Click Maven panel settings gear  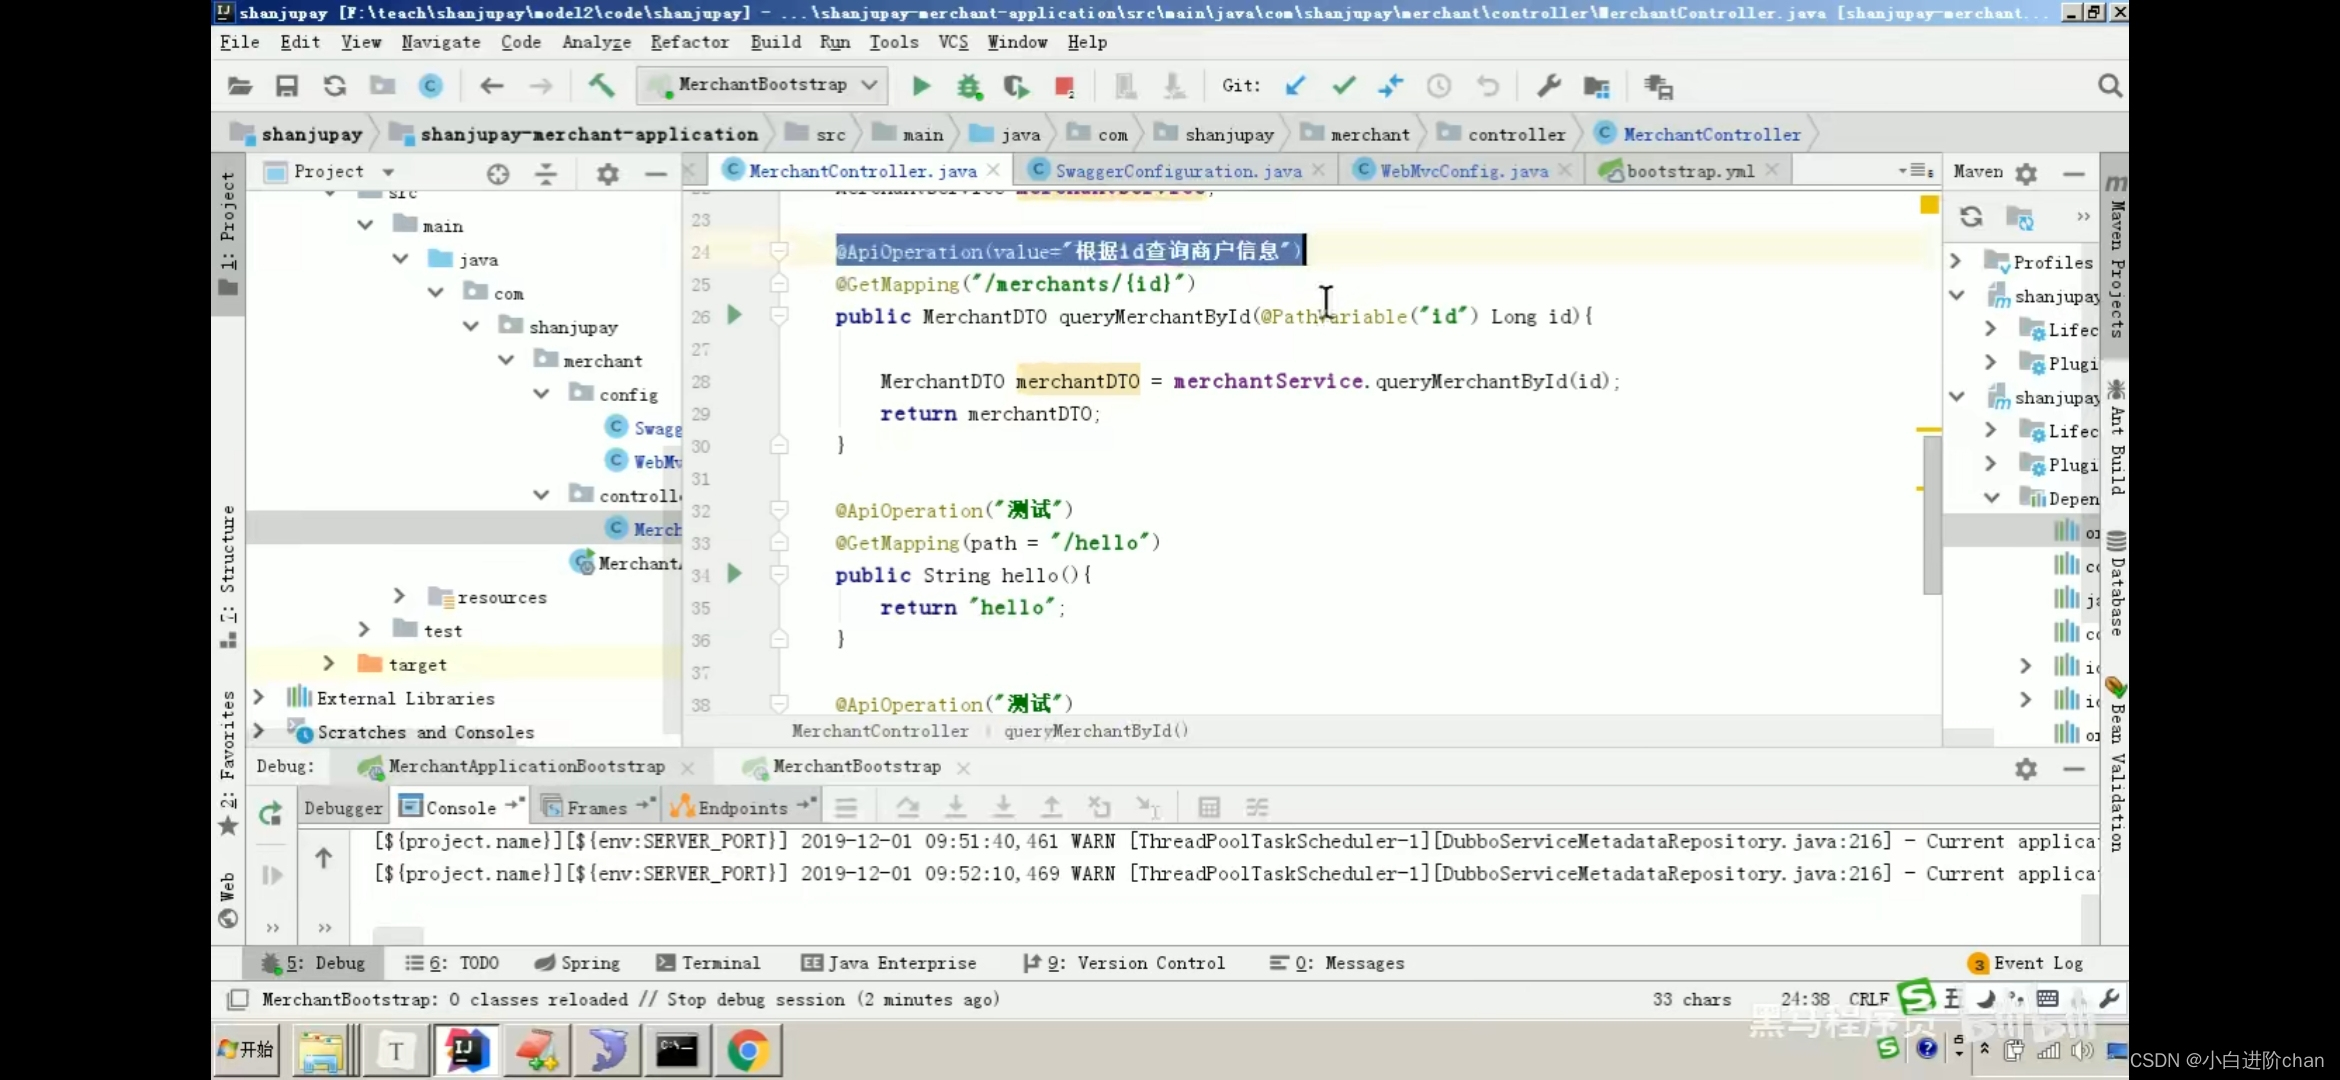[2026, 174]
